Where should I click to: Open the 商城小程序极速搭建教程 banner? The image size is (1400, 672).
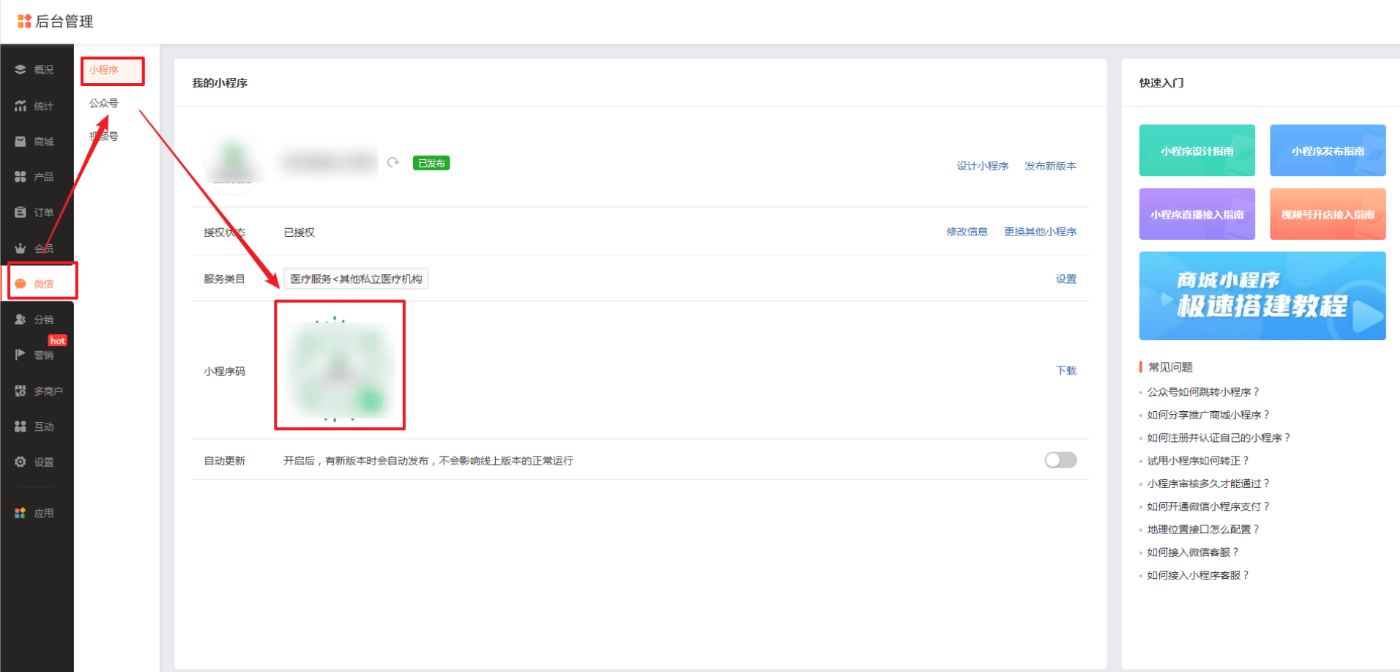click(1262, 296)
